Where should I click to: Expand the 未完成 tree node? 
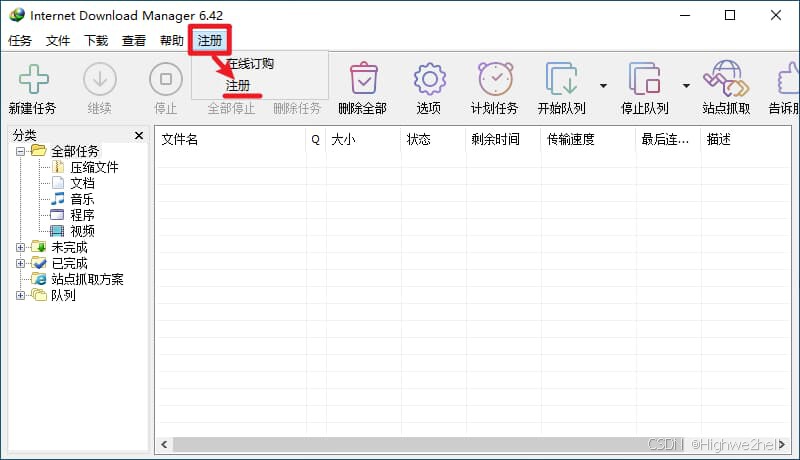[21, 247]
